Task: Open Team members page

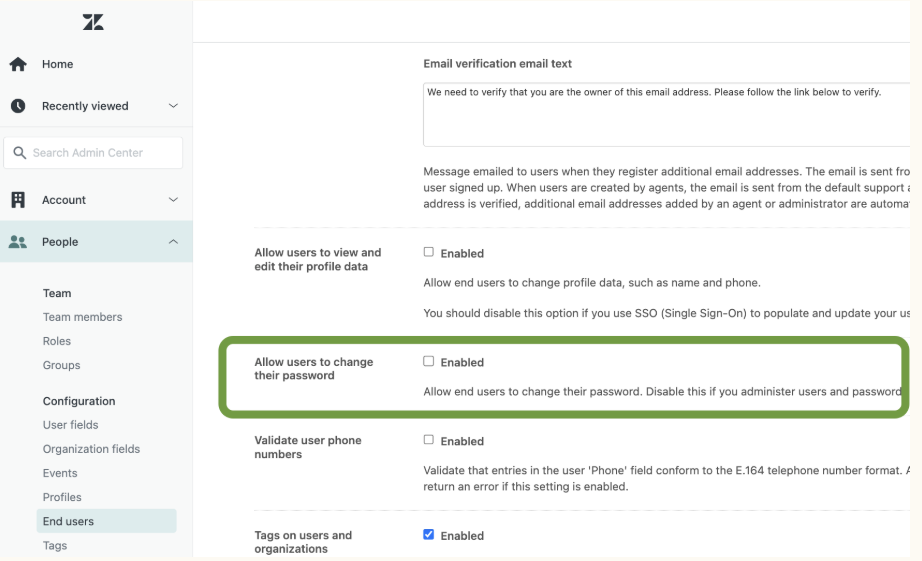Action: click(82, 317)
